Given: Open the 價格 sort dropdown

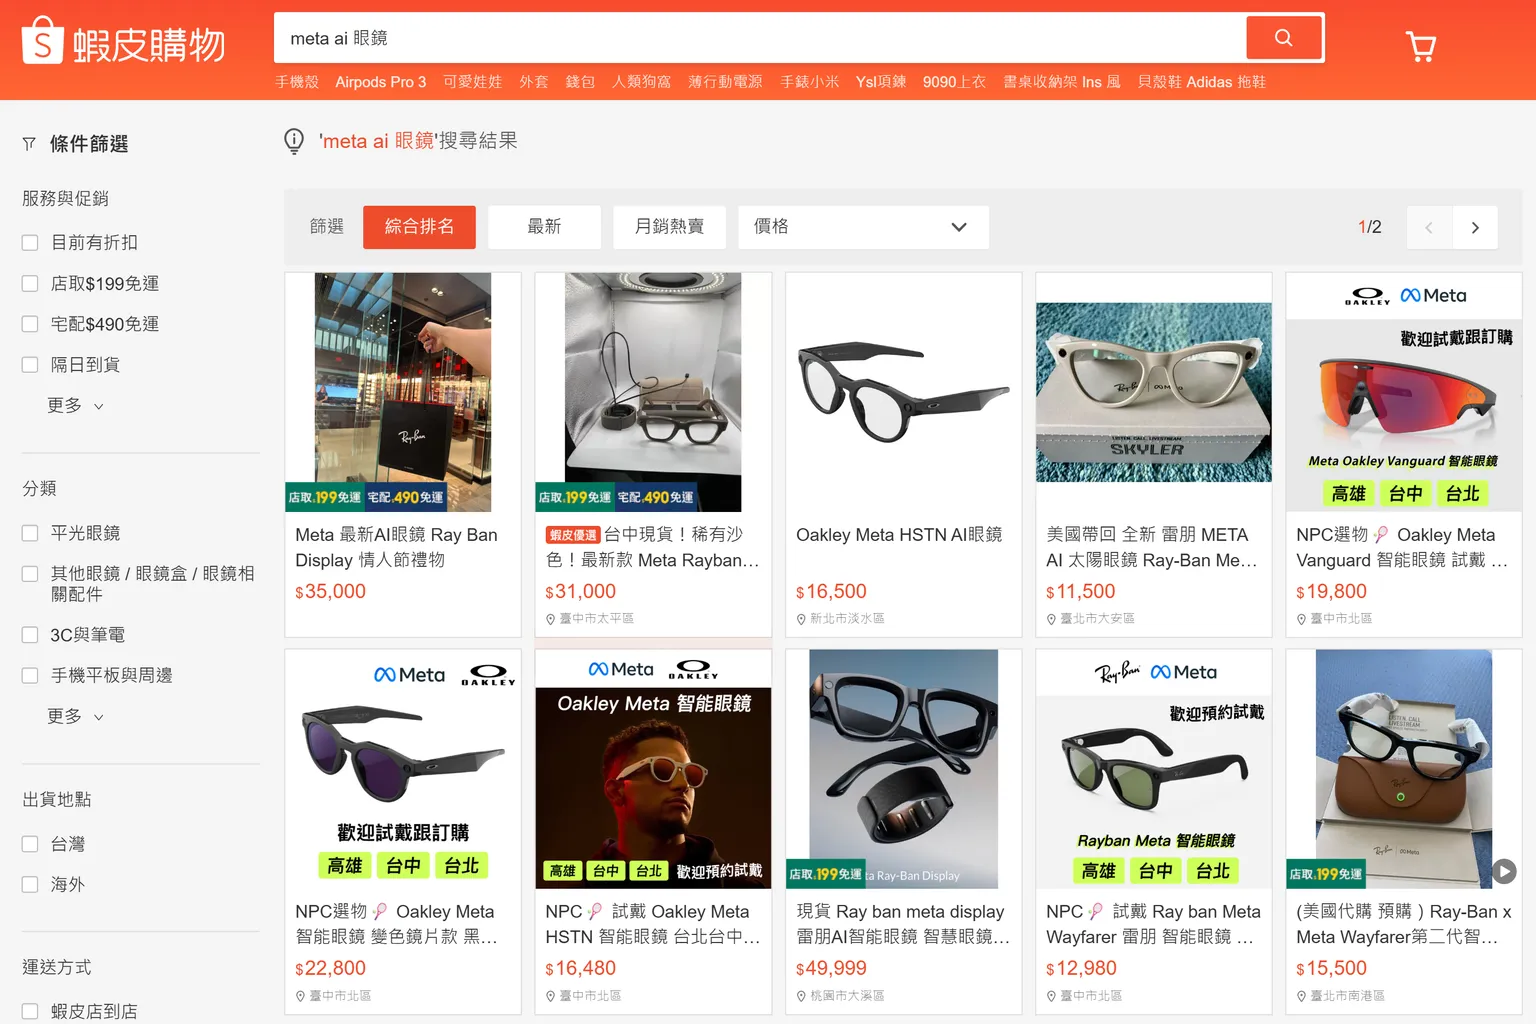Looking at the screenshot, I should [864, 227].
